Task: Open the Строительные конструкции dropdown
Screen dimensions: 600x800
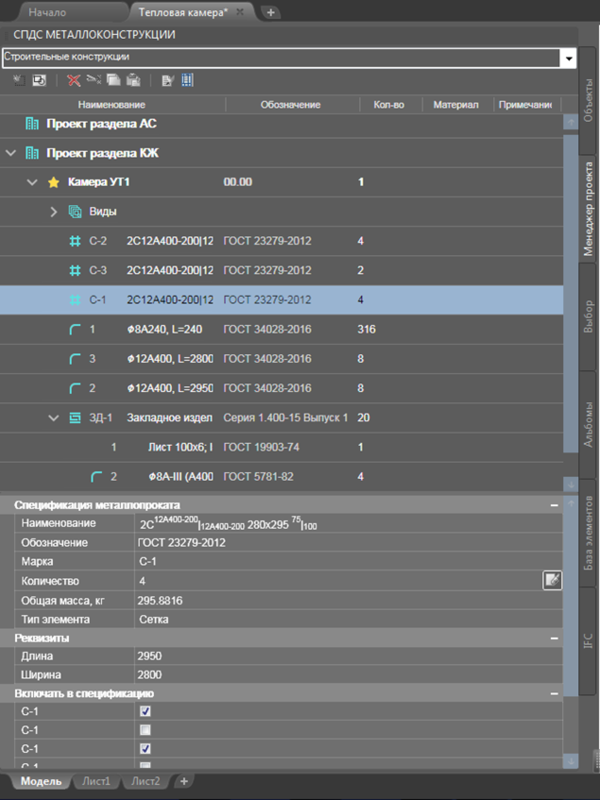Action: pyautogui.click(x=569, y=58)
